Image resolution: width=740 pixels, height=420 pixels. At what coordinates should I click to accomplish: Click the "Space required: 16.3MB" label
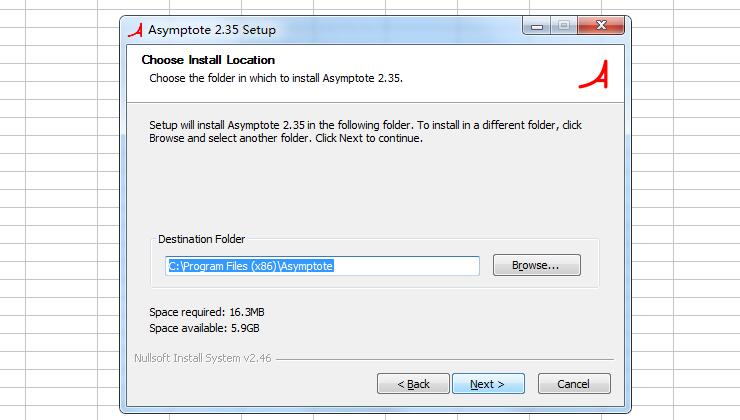click(x=207, y=312)
